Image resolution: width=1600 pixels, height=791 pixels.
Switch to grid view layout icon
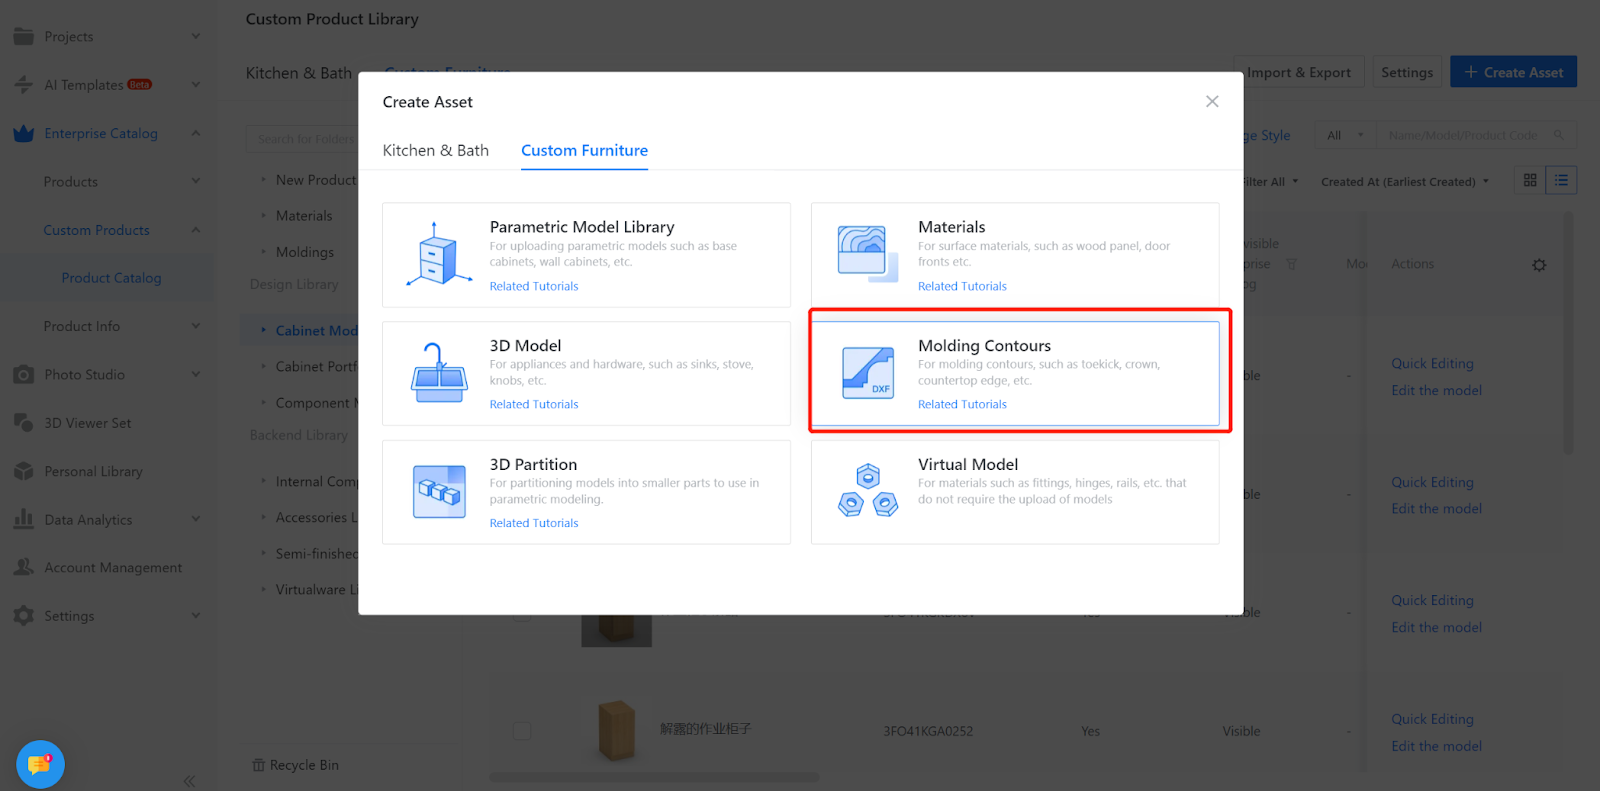coord(1530,180)
